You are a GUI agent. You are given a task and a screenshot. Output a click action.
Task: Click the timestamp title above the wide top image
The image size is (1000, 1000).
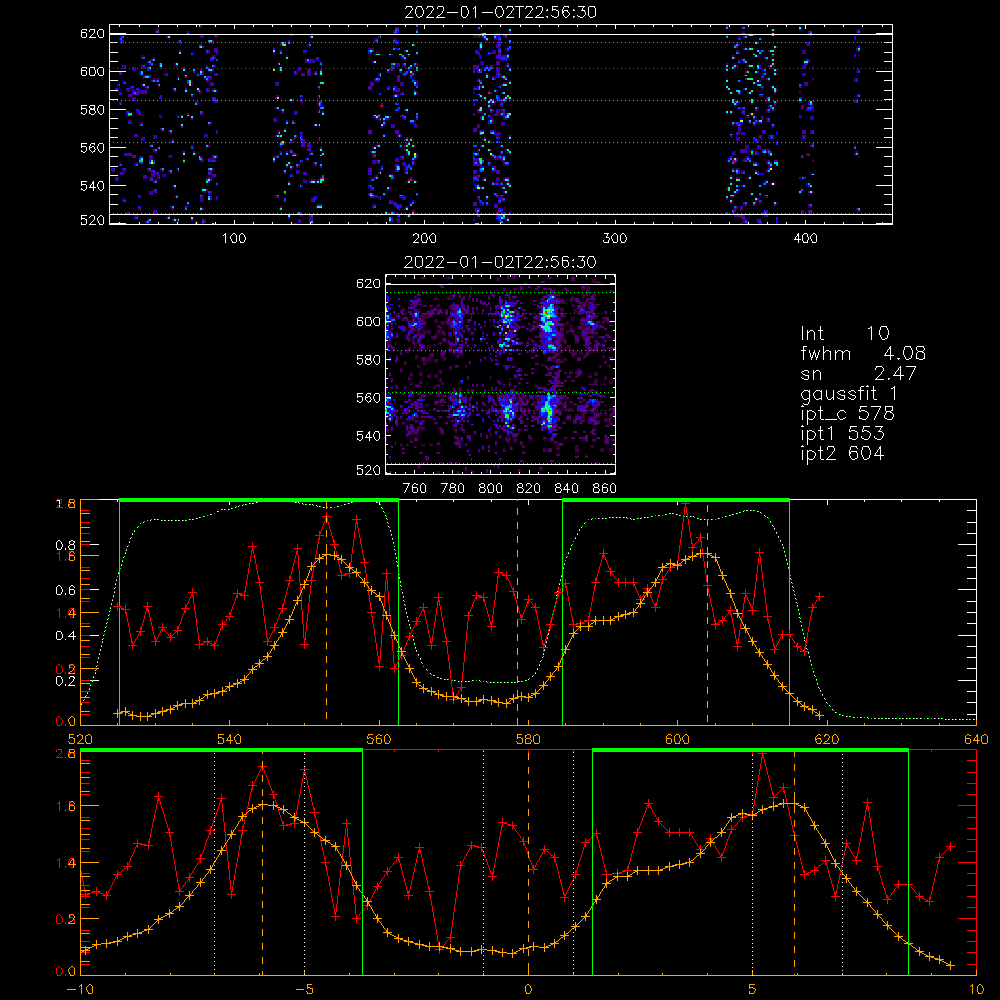point(500,12)
